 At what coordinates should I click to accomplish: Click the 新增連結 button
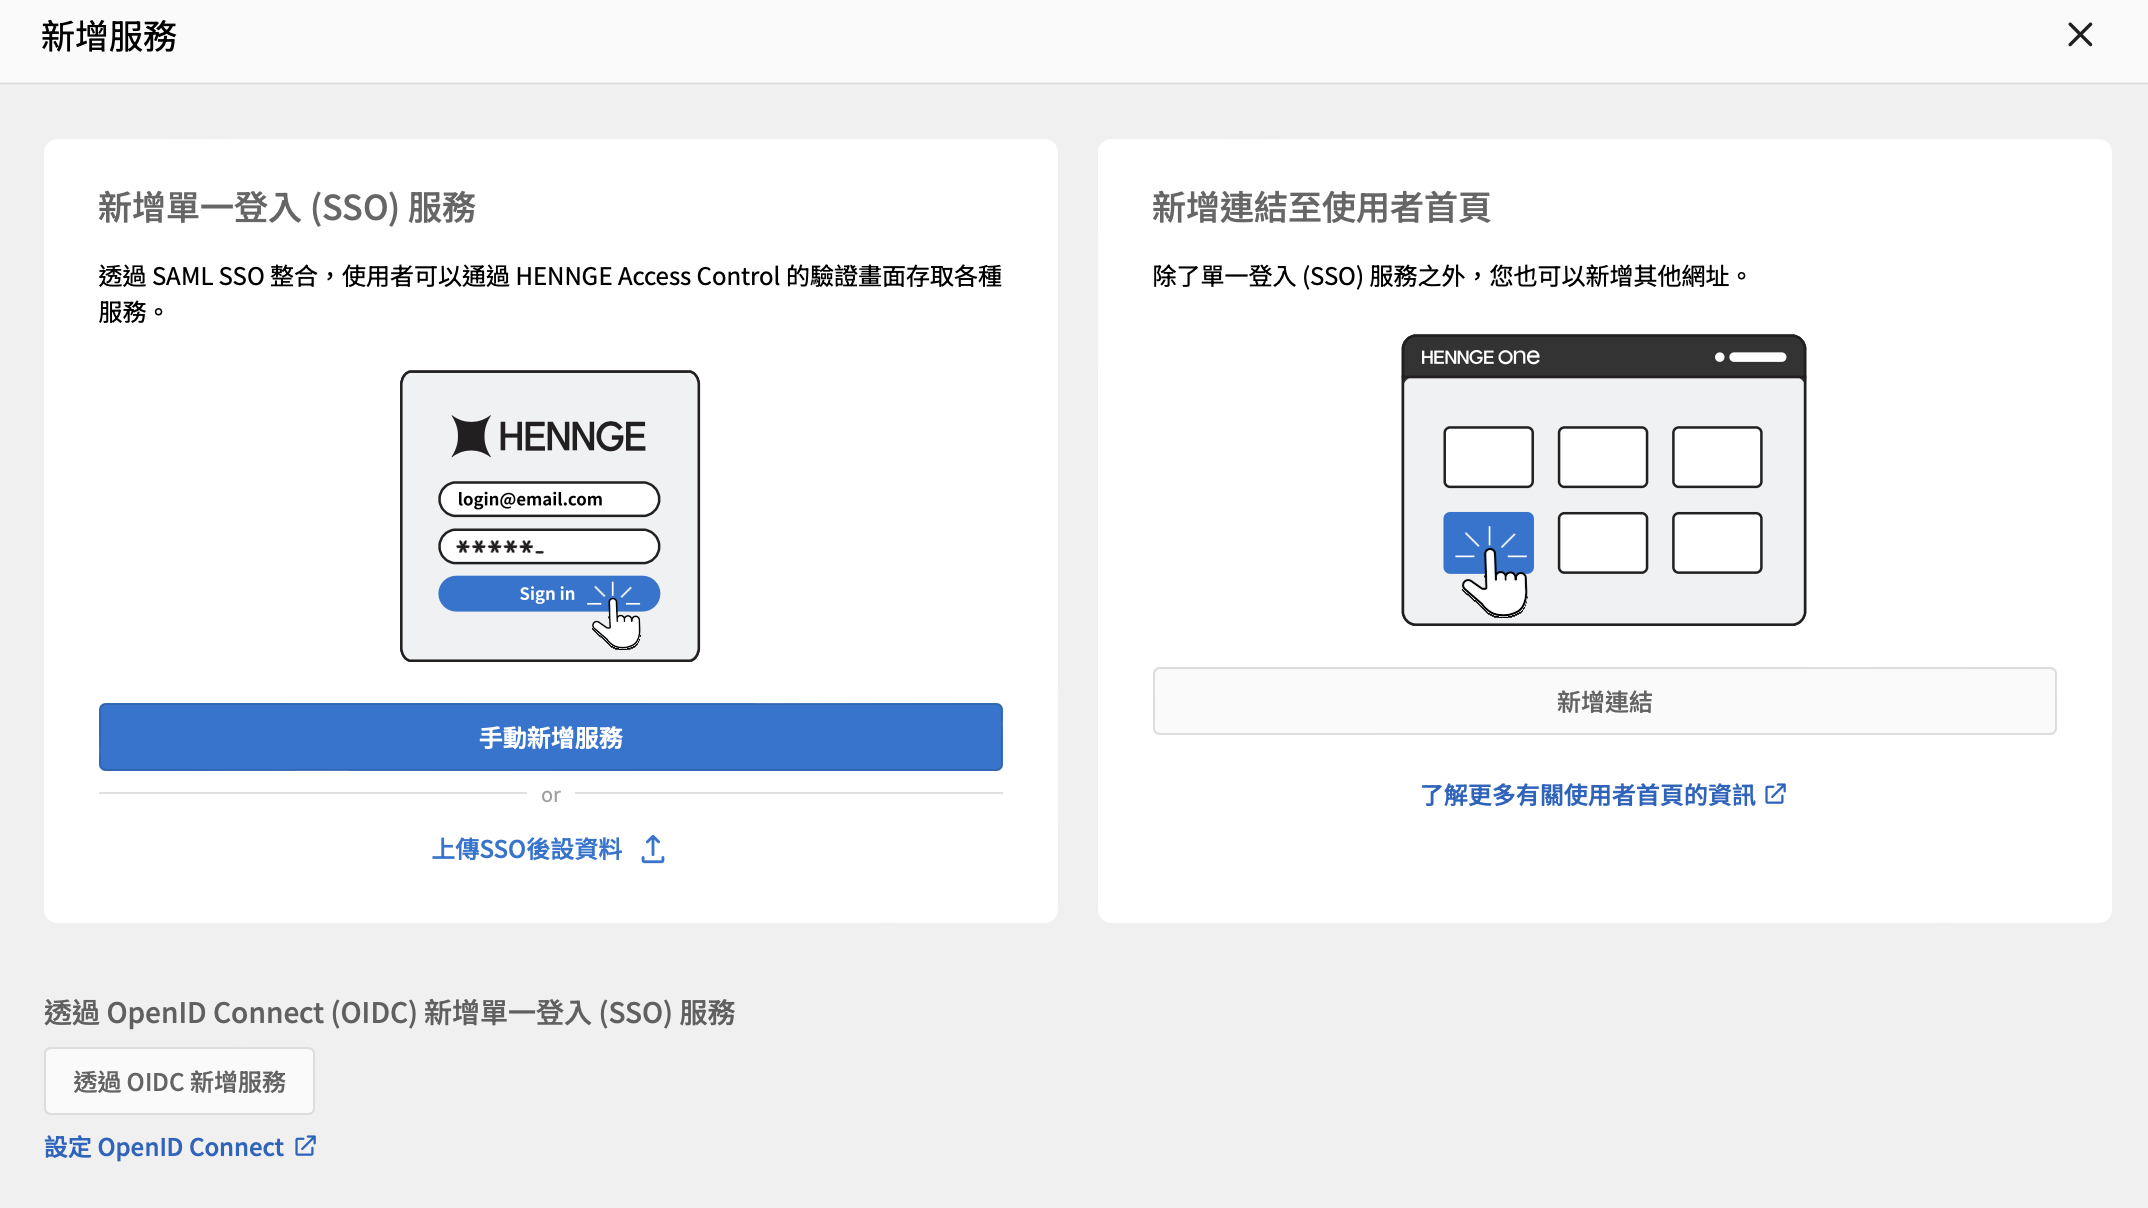tap(1604, 701)
